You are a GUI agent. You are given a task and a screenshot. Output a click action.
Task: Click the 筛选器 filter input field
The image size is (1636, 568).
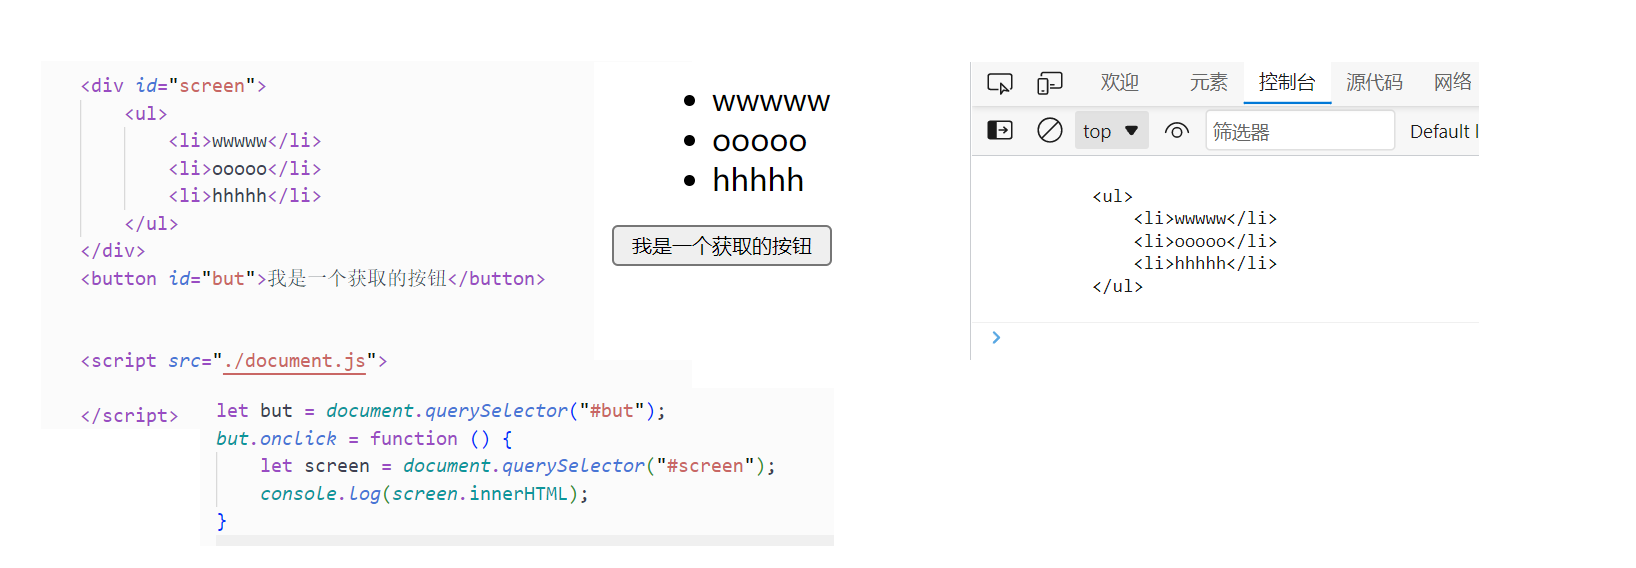click(1300, 131)
